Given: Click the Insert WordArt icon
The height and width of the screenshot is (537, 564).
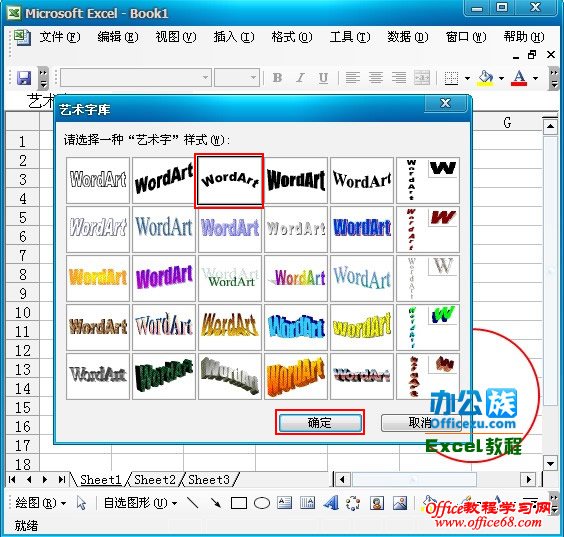Looking at the screenshot, I should click(331, 503).
